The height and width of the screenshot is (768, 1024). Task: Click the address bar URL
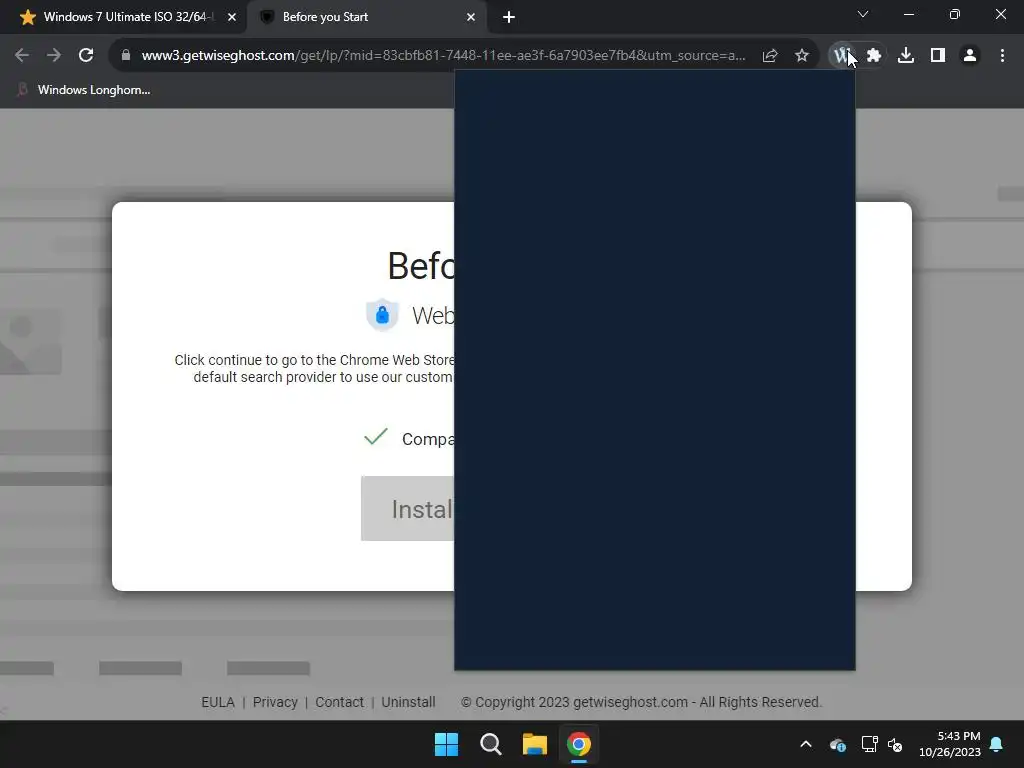(x=443, y=56)
